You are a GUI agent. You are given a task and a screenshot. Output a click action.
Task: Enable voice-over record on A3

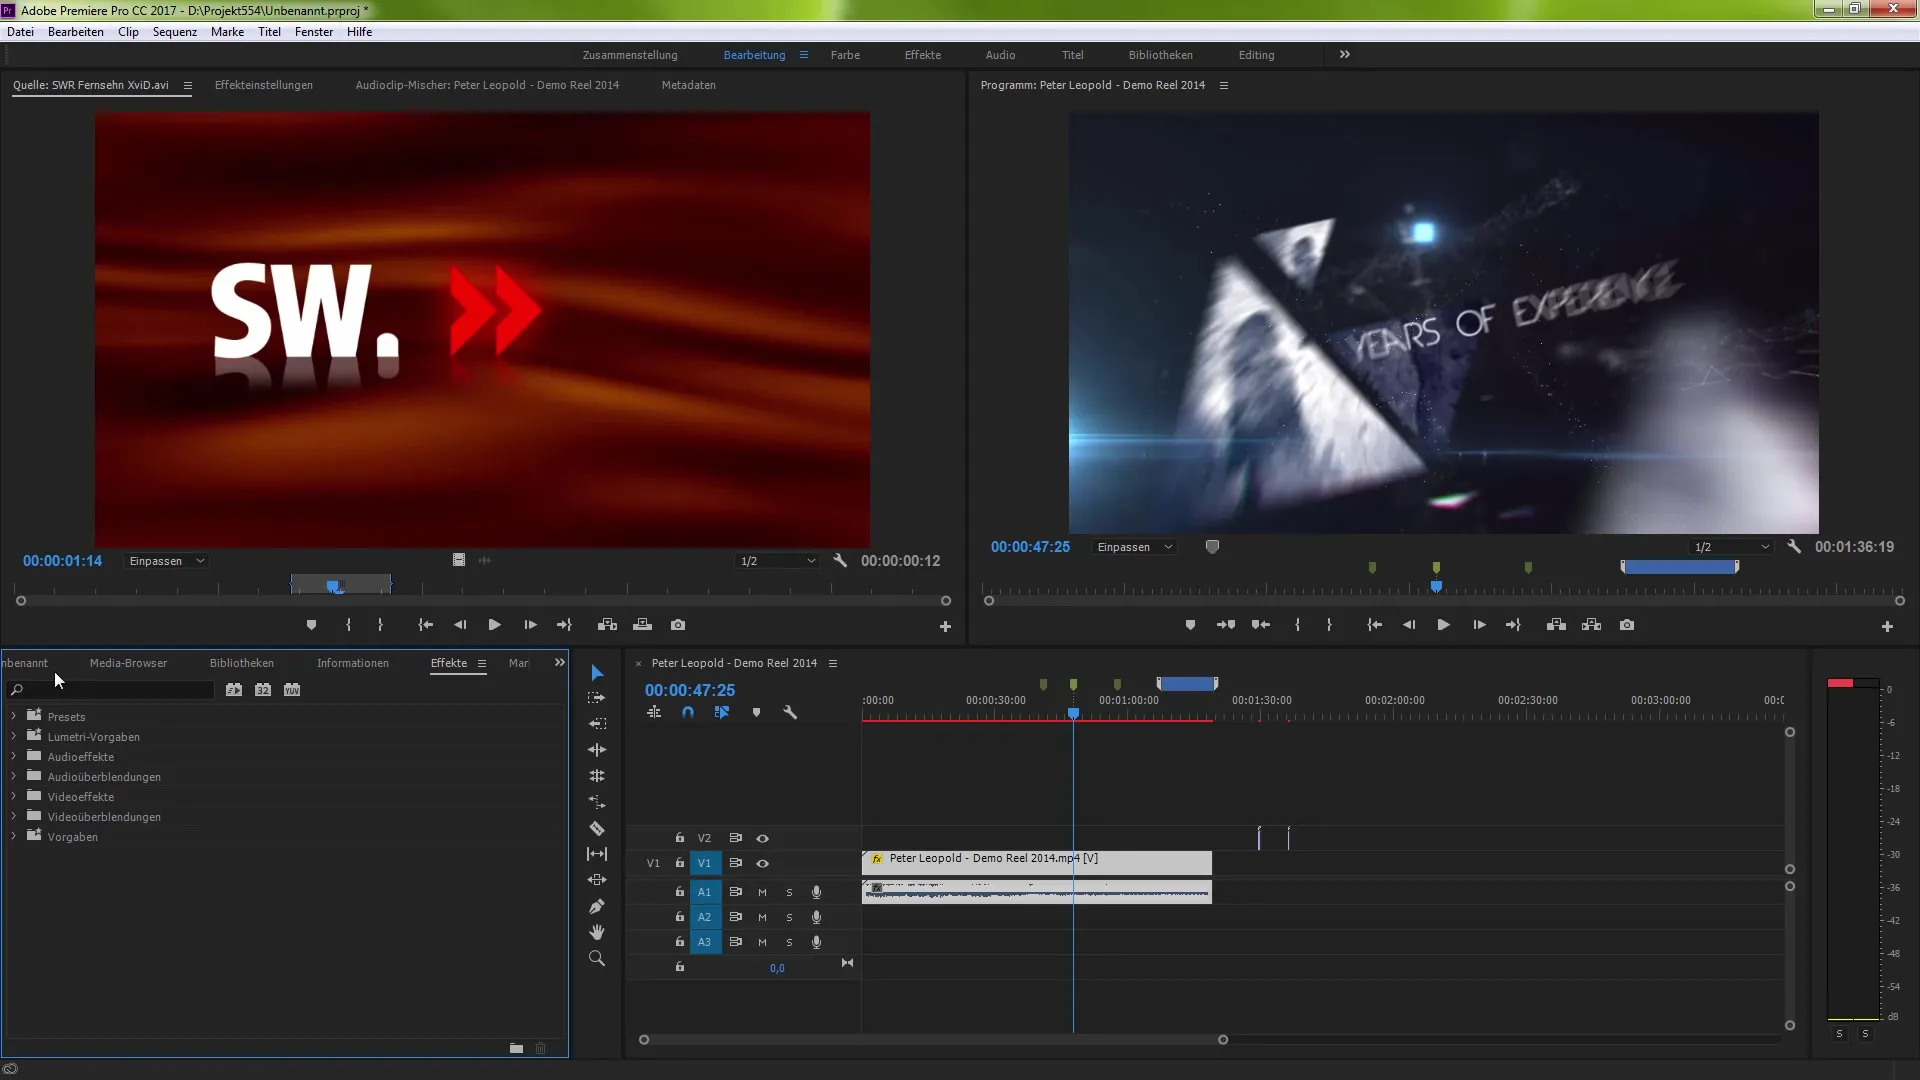point(816,942)
